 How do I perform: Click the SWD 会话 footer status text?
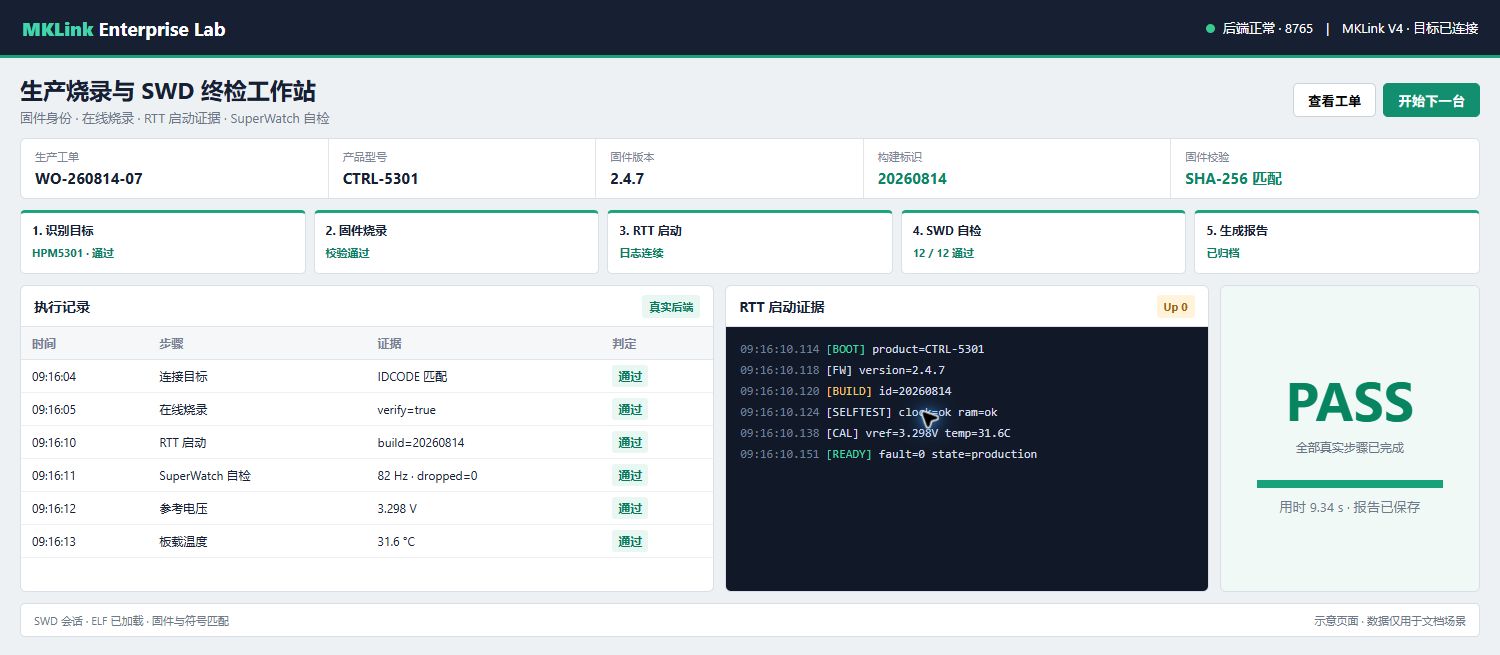(x=132, y=621)
